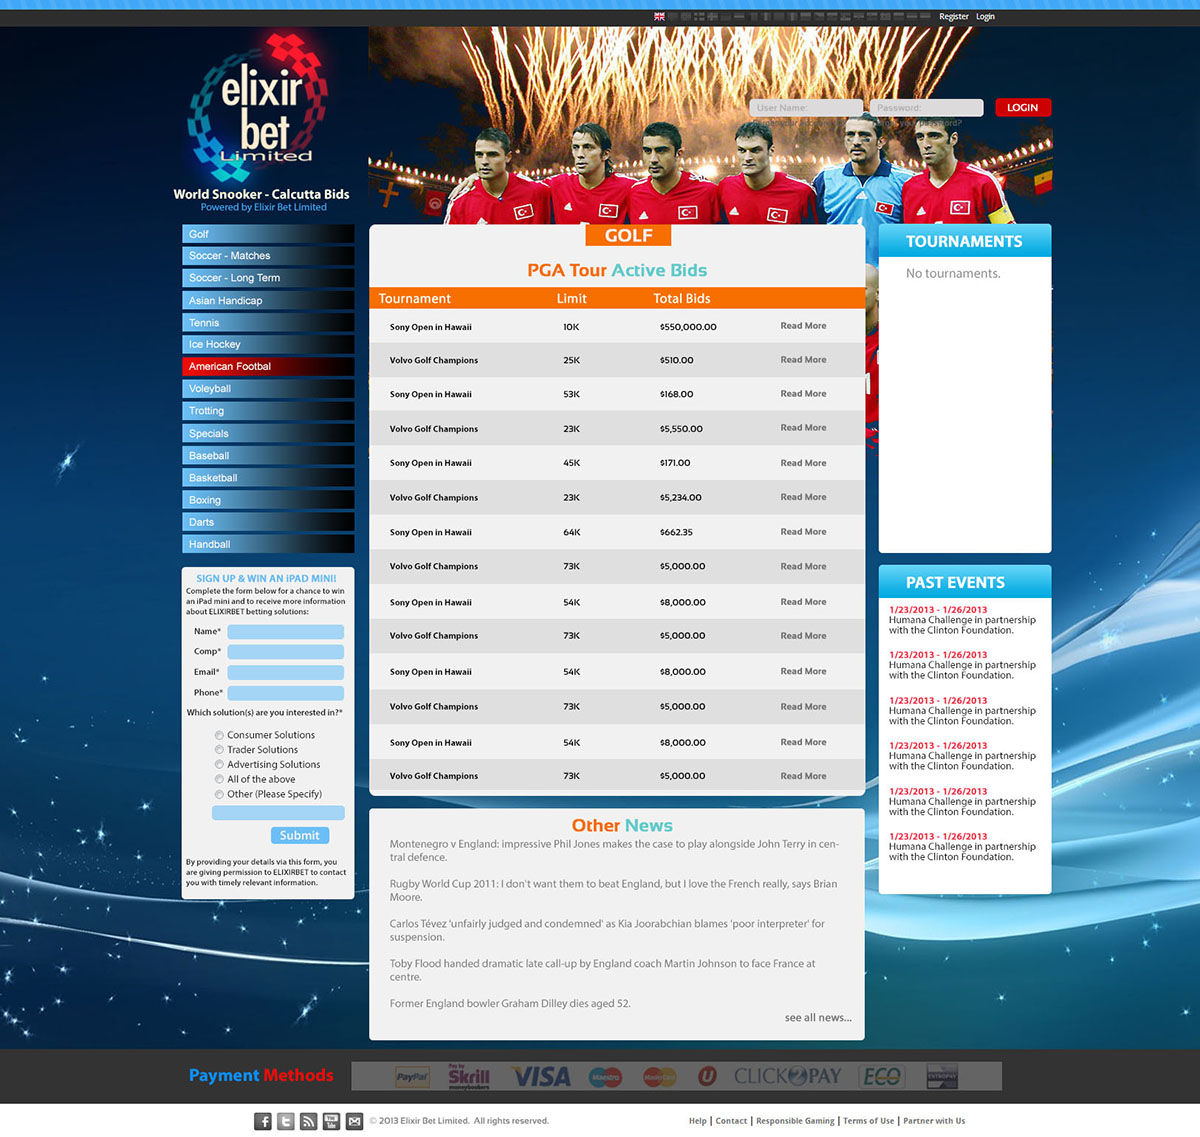The height and width of the screenshot is (1137, 1200).
Task: Click the EntroPay payment logo
Action: tap(942, 1077)
